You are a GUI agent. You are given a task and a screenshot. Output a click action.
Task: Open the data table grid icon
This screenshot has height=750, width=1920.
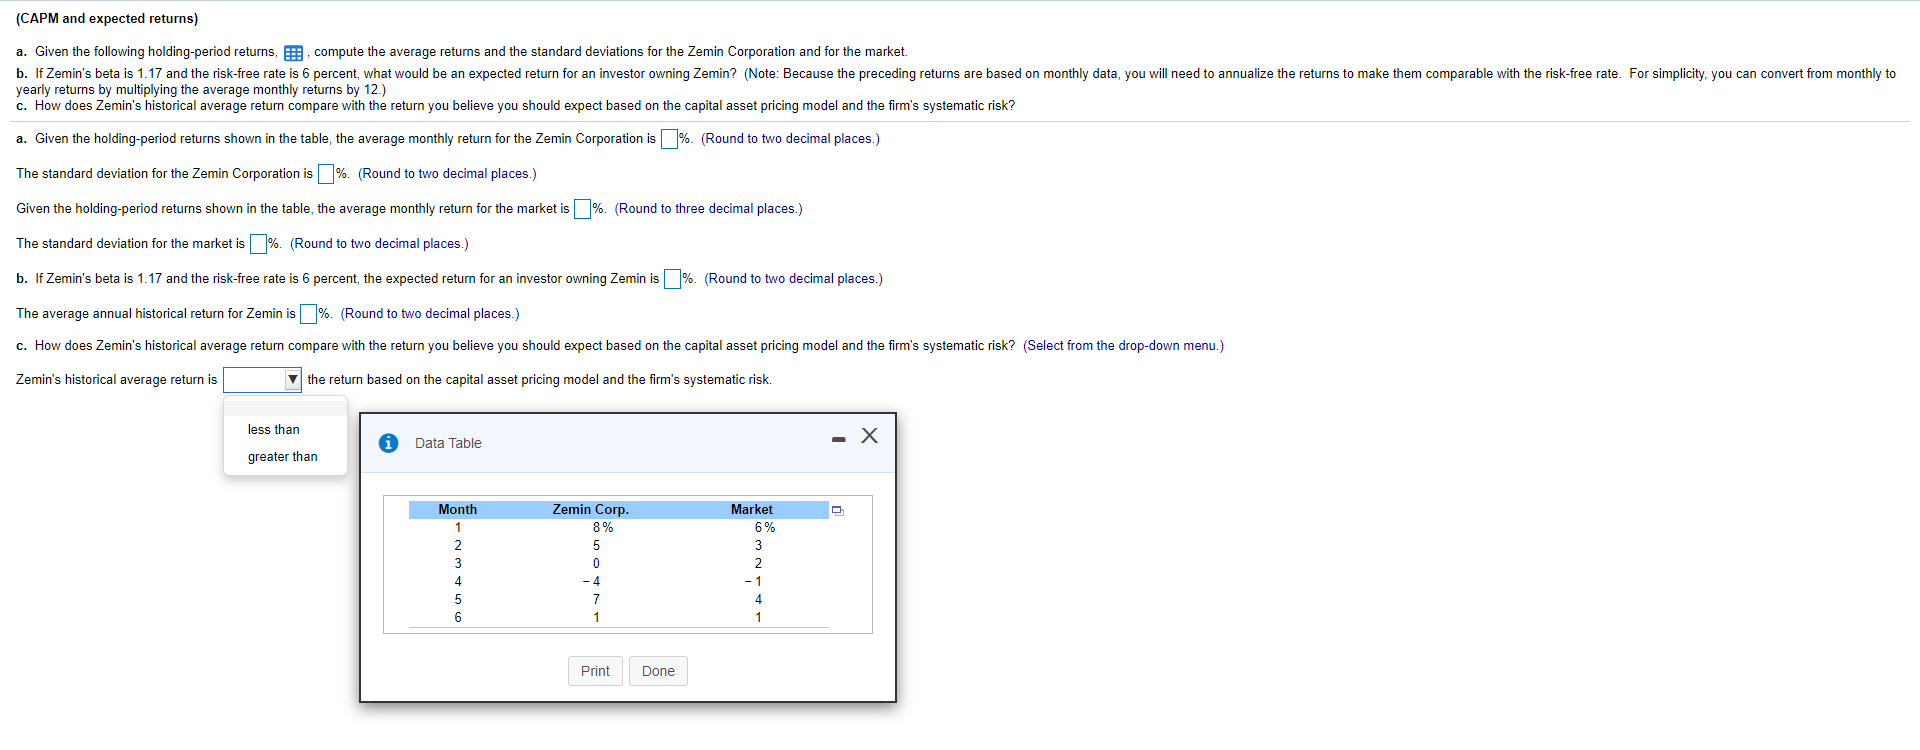[x=293, y=53]
